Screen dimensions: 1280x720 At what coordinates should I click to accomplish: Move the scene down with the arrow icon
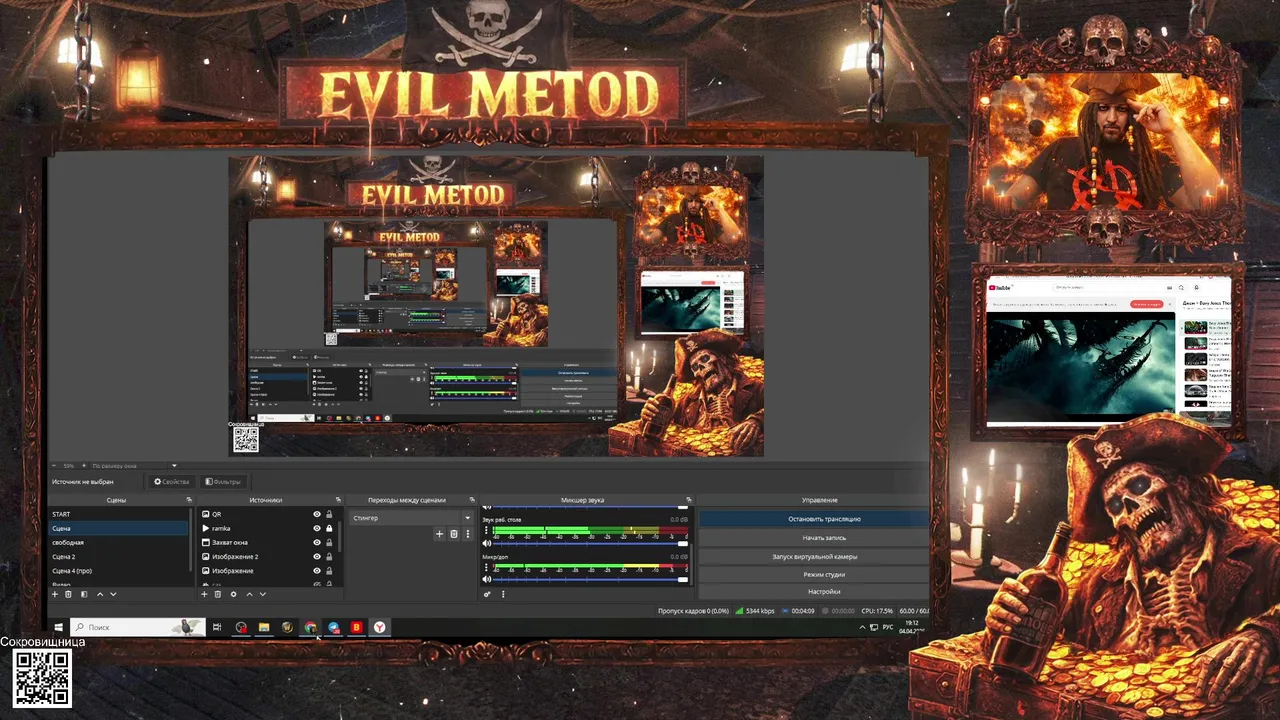[x=113, y=594]
